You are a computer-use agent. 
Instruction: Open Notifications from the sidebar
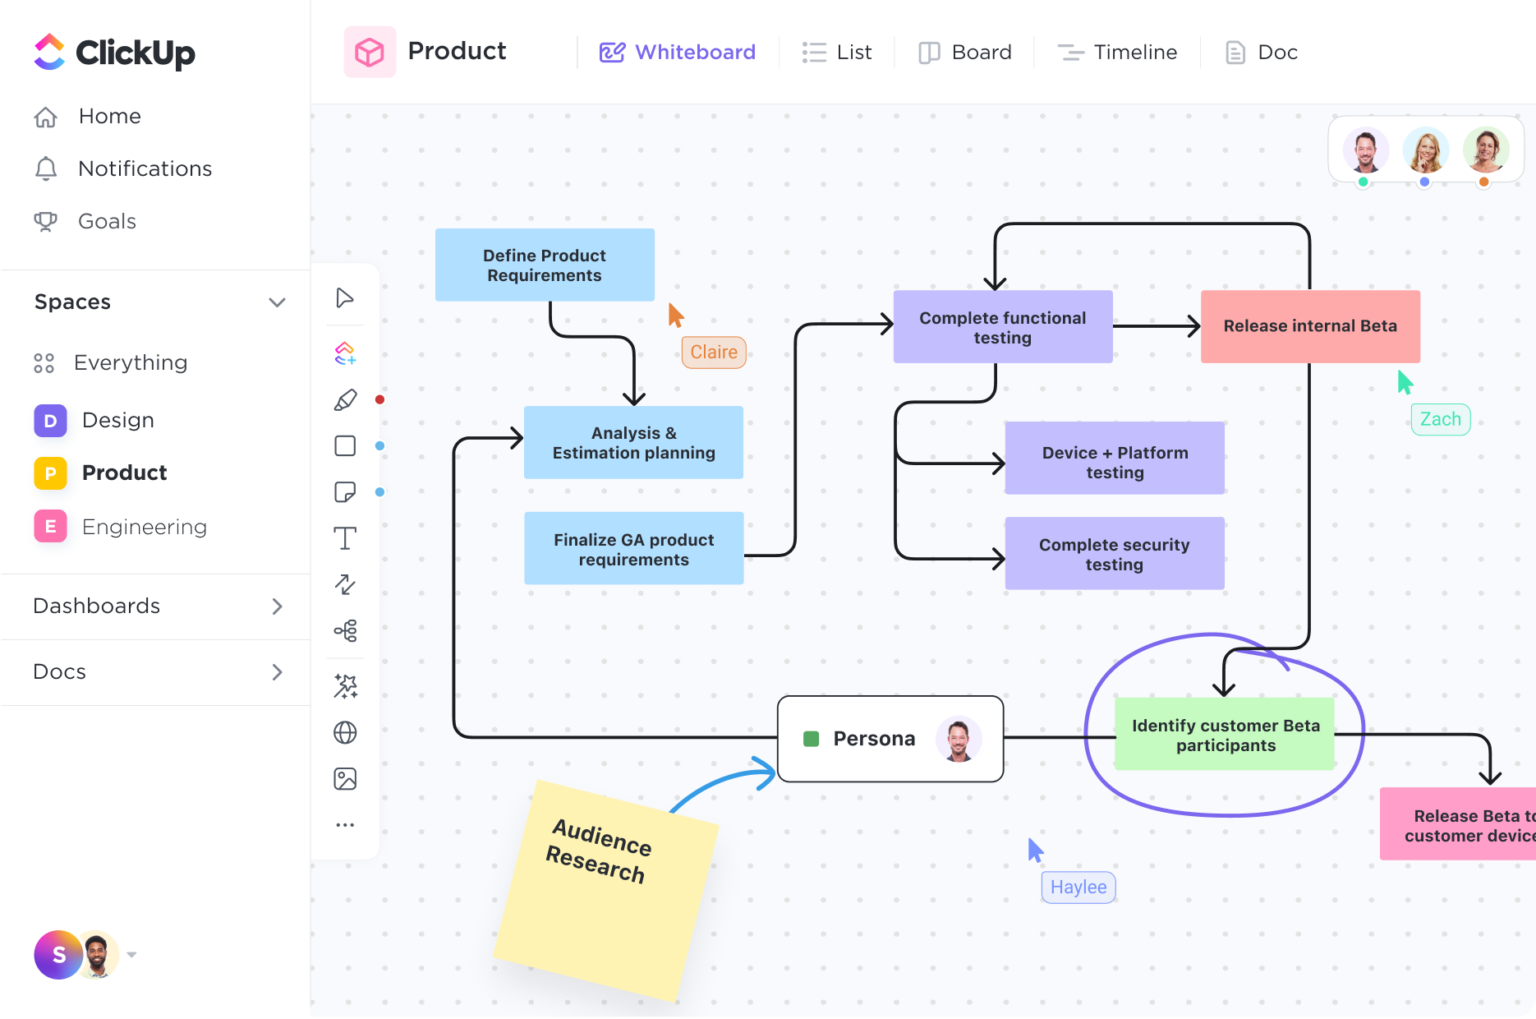(x=145, y=168)
